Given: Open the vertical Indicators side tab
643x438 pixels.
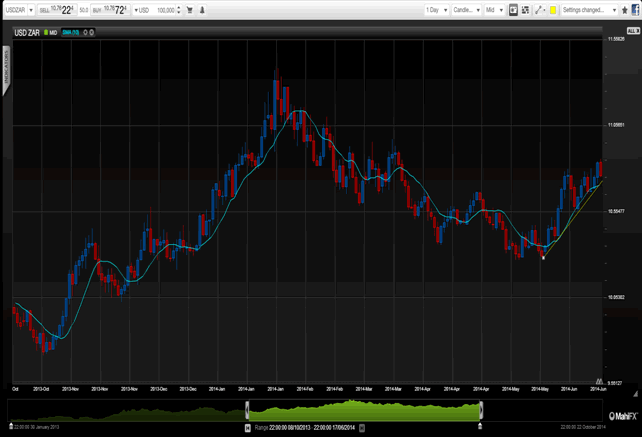Looking at the screenshot, I should [4, 74].
